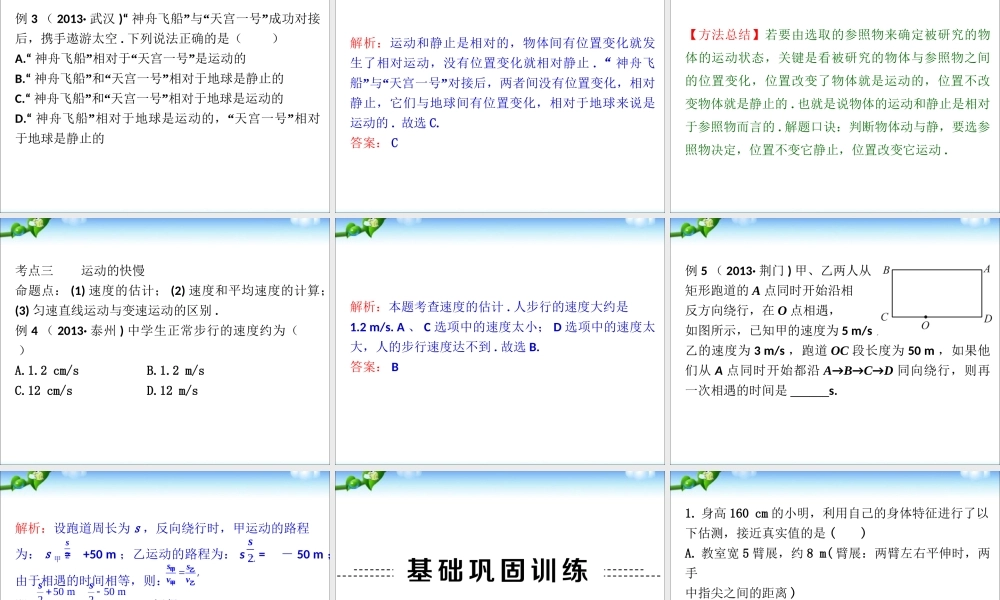Click the dashed divider beside 基础巩固训练

pos(370,576)
